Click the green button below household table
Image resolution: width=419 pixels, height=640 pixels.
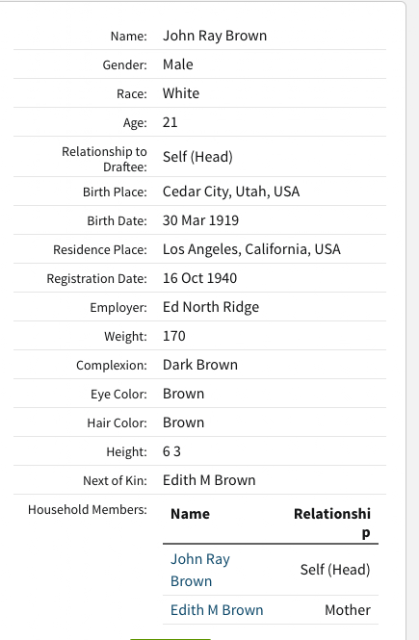170,638
